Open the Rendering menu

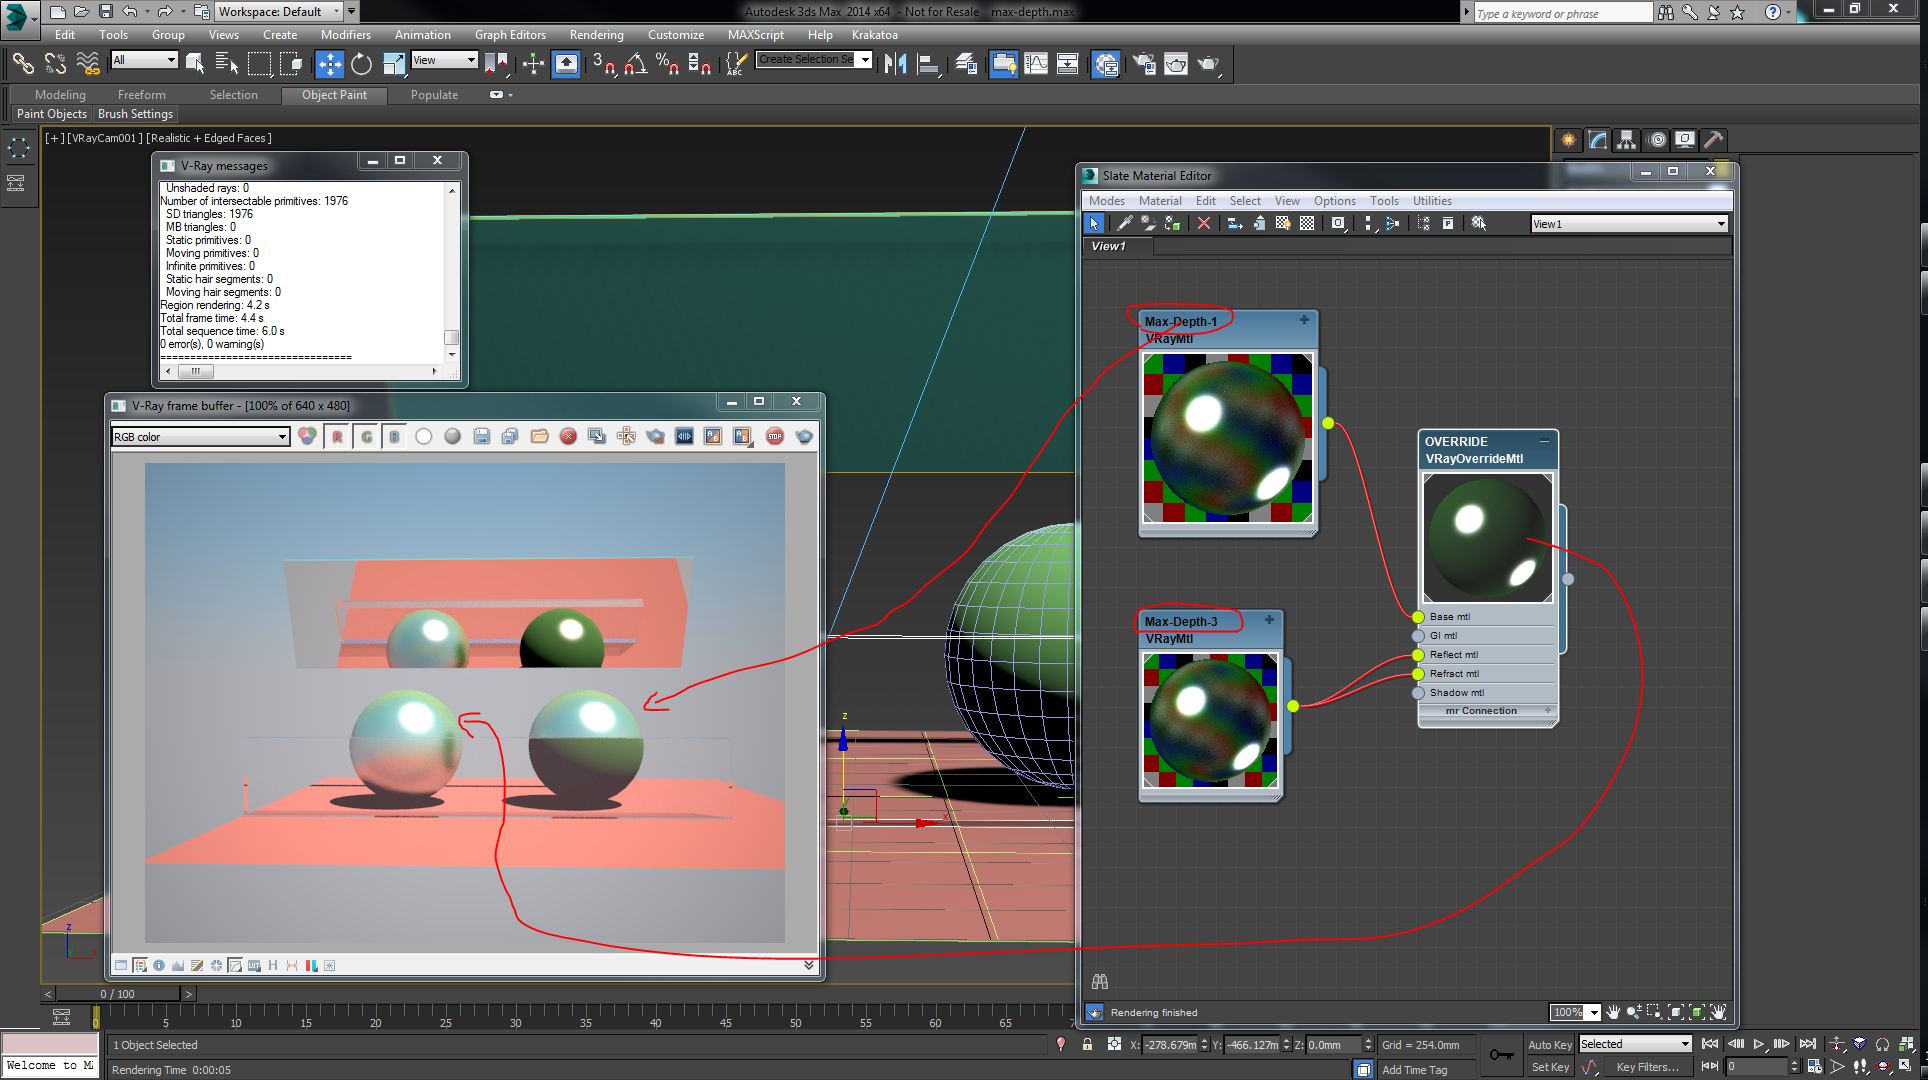596,35
